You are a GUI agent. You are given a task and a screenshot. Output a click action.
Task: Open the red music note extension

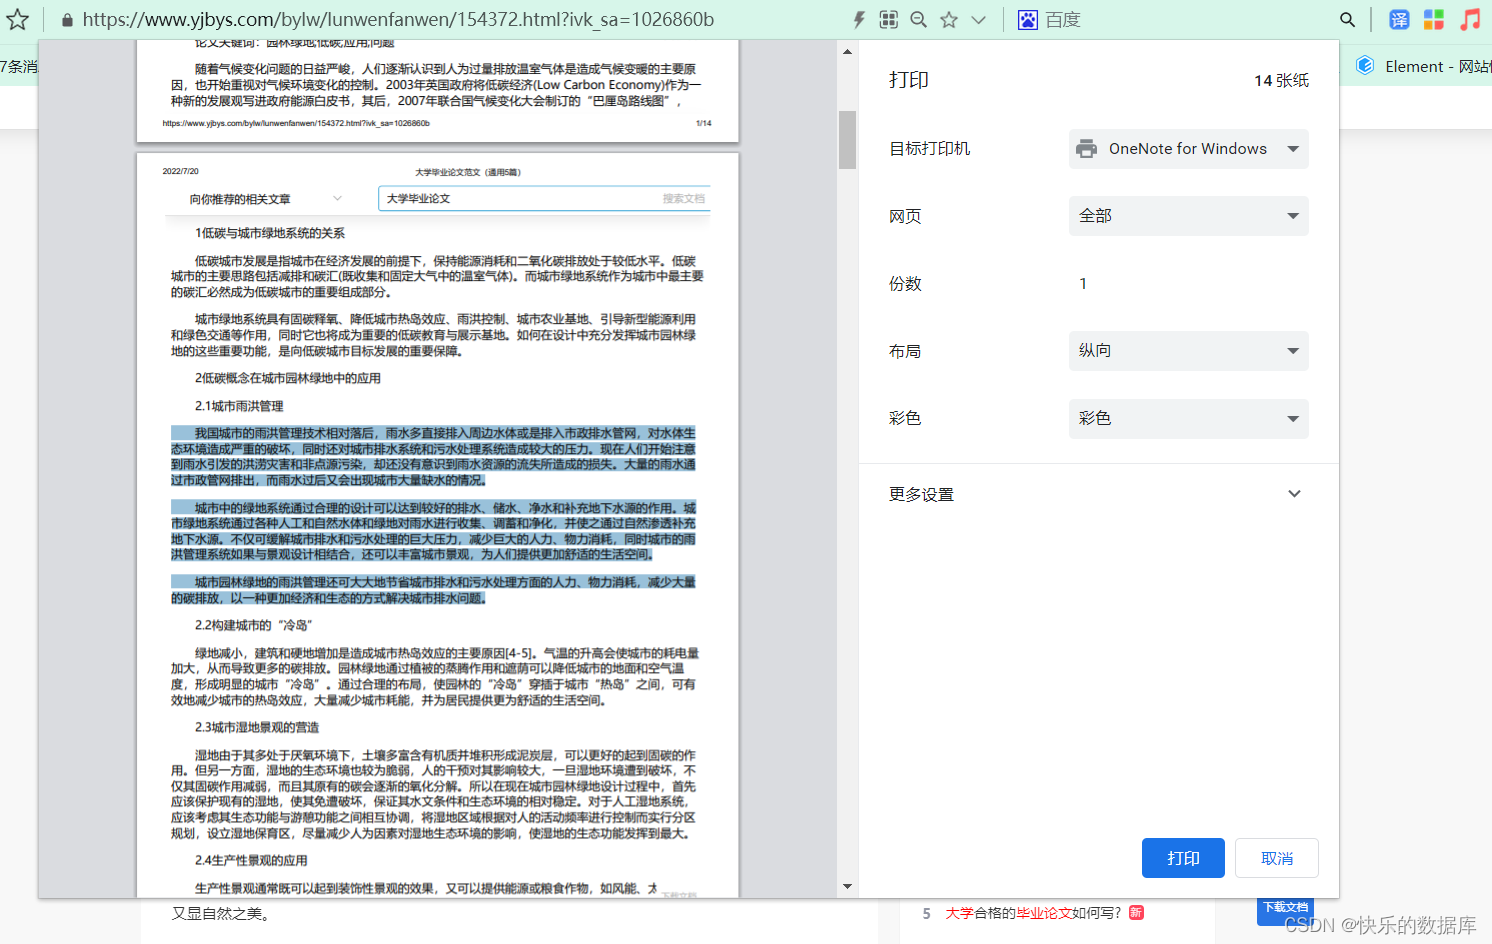1470,19
